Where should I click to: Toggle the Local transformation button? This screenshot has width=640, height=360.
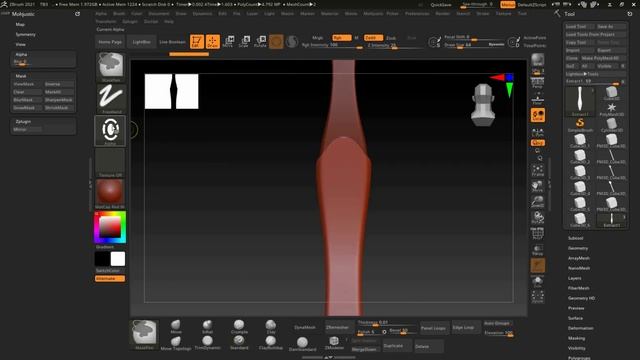click(x=538, y=116)
